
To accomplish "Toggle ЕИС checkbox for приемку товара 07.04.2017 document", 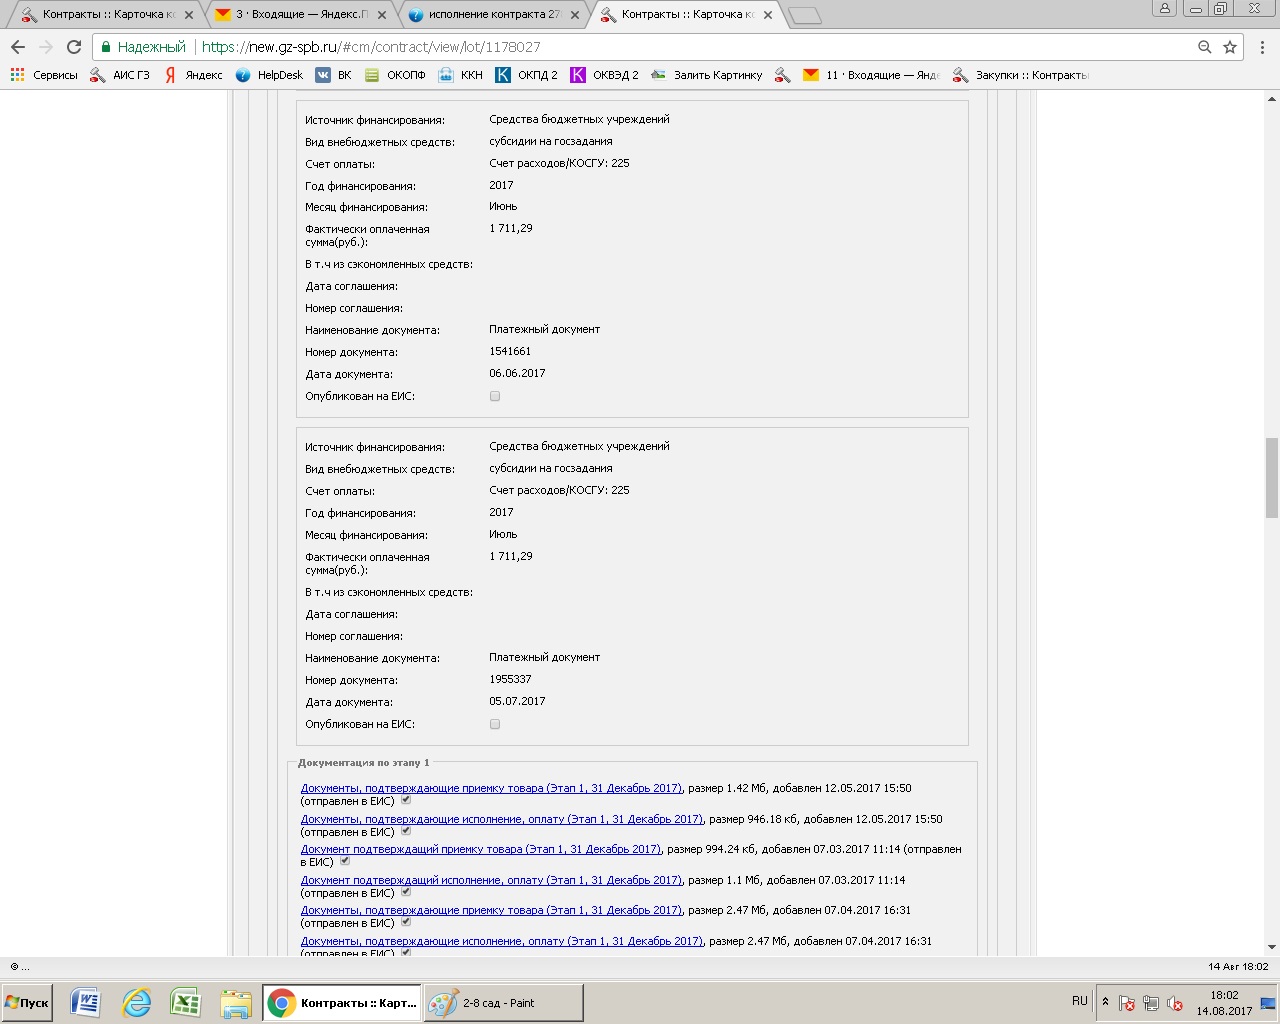I will 406,923.
